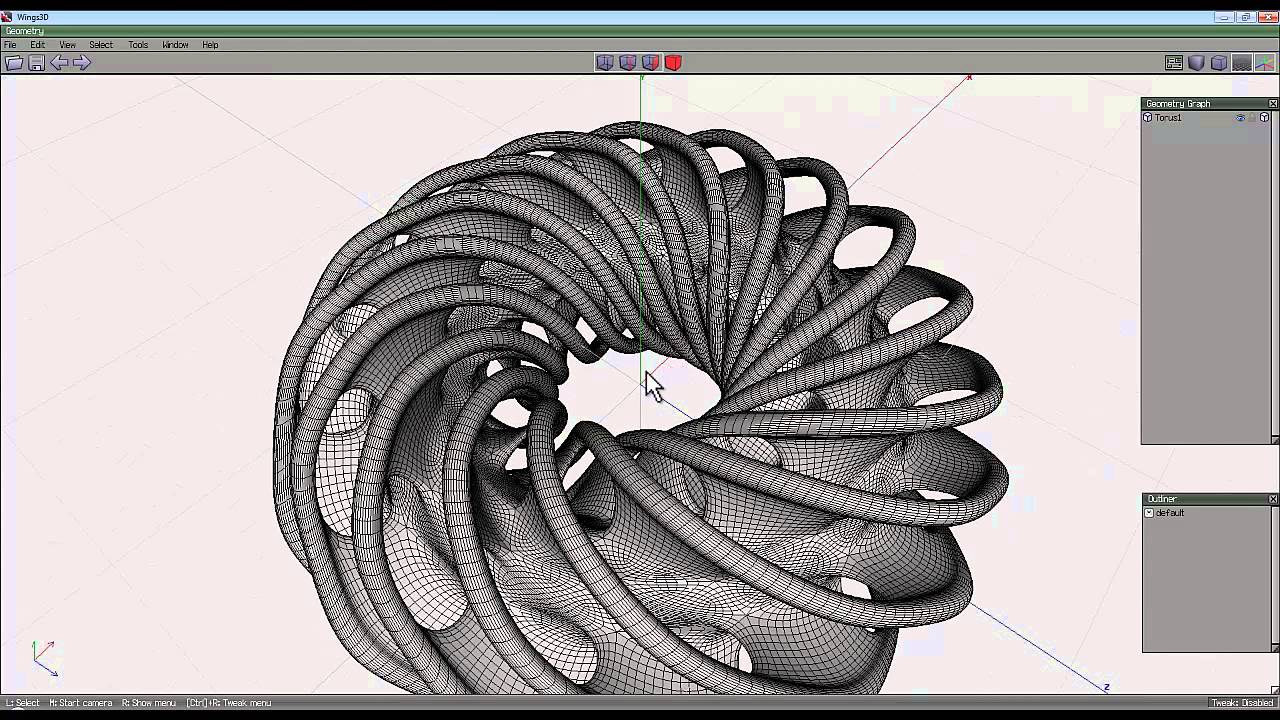Toggle ground plane grid display
1280x720 pixels.
coord(1242,63)
